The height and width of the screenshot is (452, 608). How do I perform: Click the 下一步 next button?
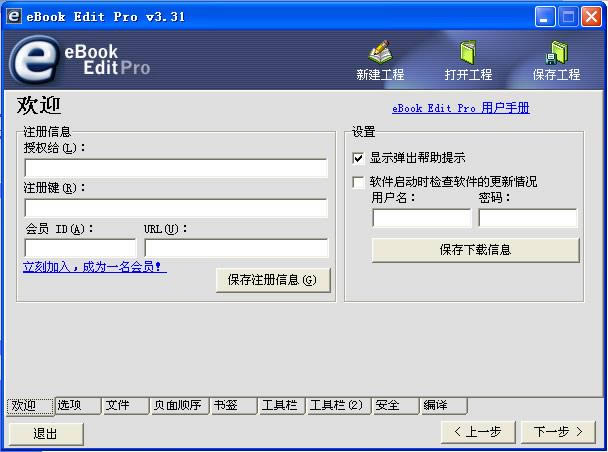[558, 432]
